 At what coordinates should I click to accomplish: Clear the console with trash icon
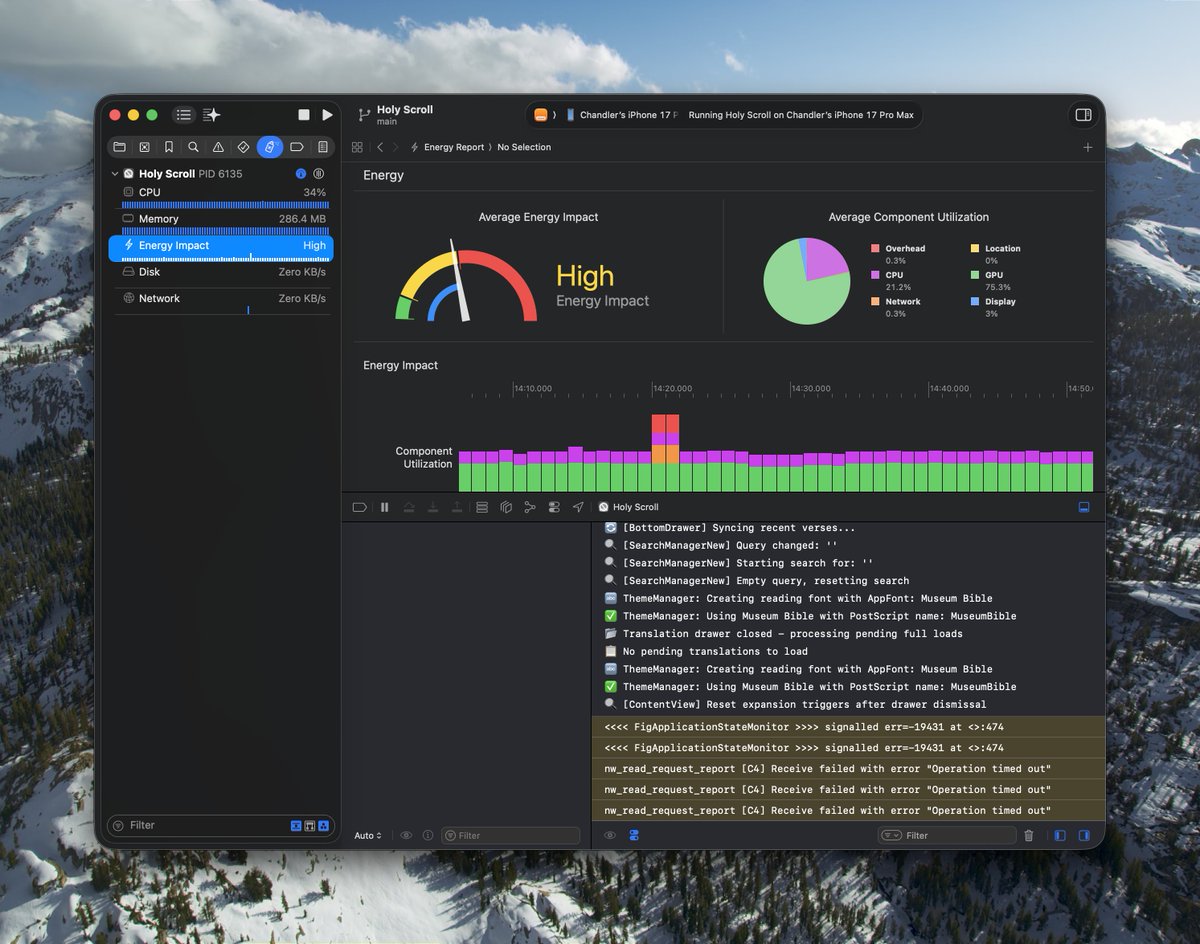coord(1029,836)
